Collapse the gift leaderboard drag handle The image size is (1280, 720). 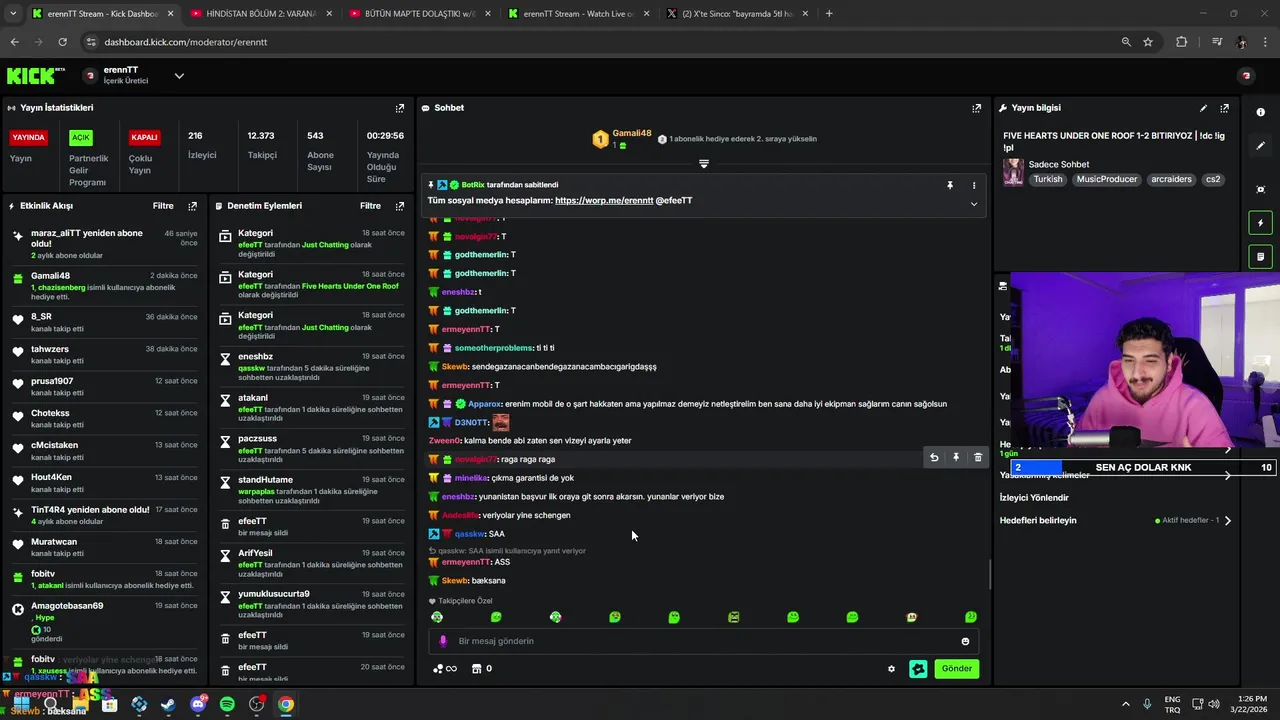(x=704, y=164)
